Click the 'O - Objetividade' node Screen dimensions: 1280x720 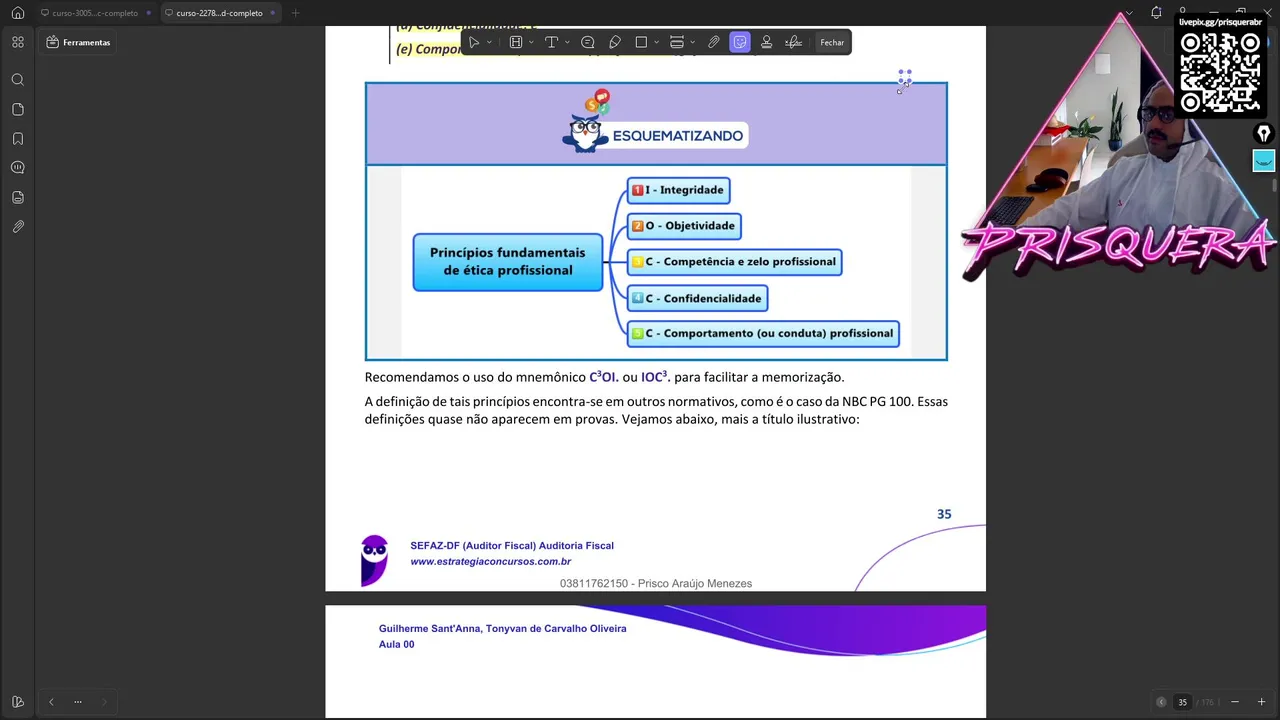pos(684,226)
